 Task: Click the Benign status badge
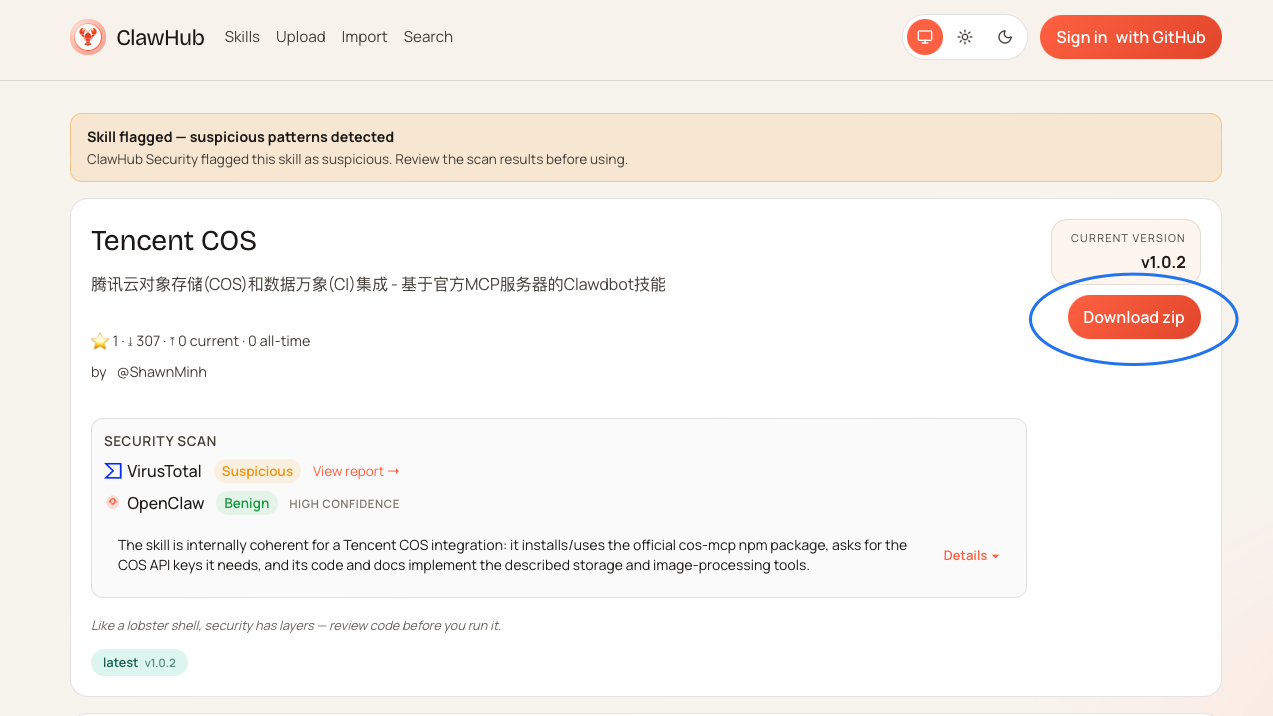246,504
